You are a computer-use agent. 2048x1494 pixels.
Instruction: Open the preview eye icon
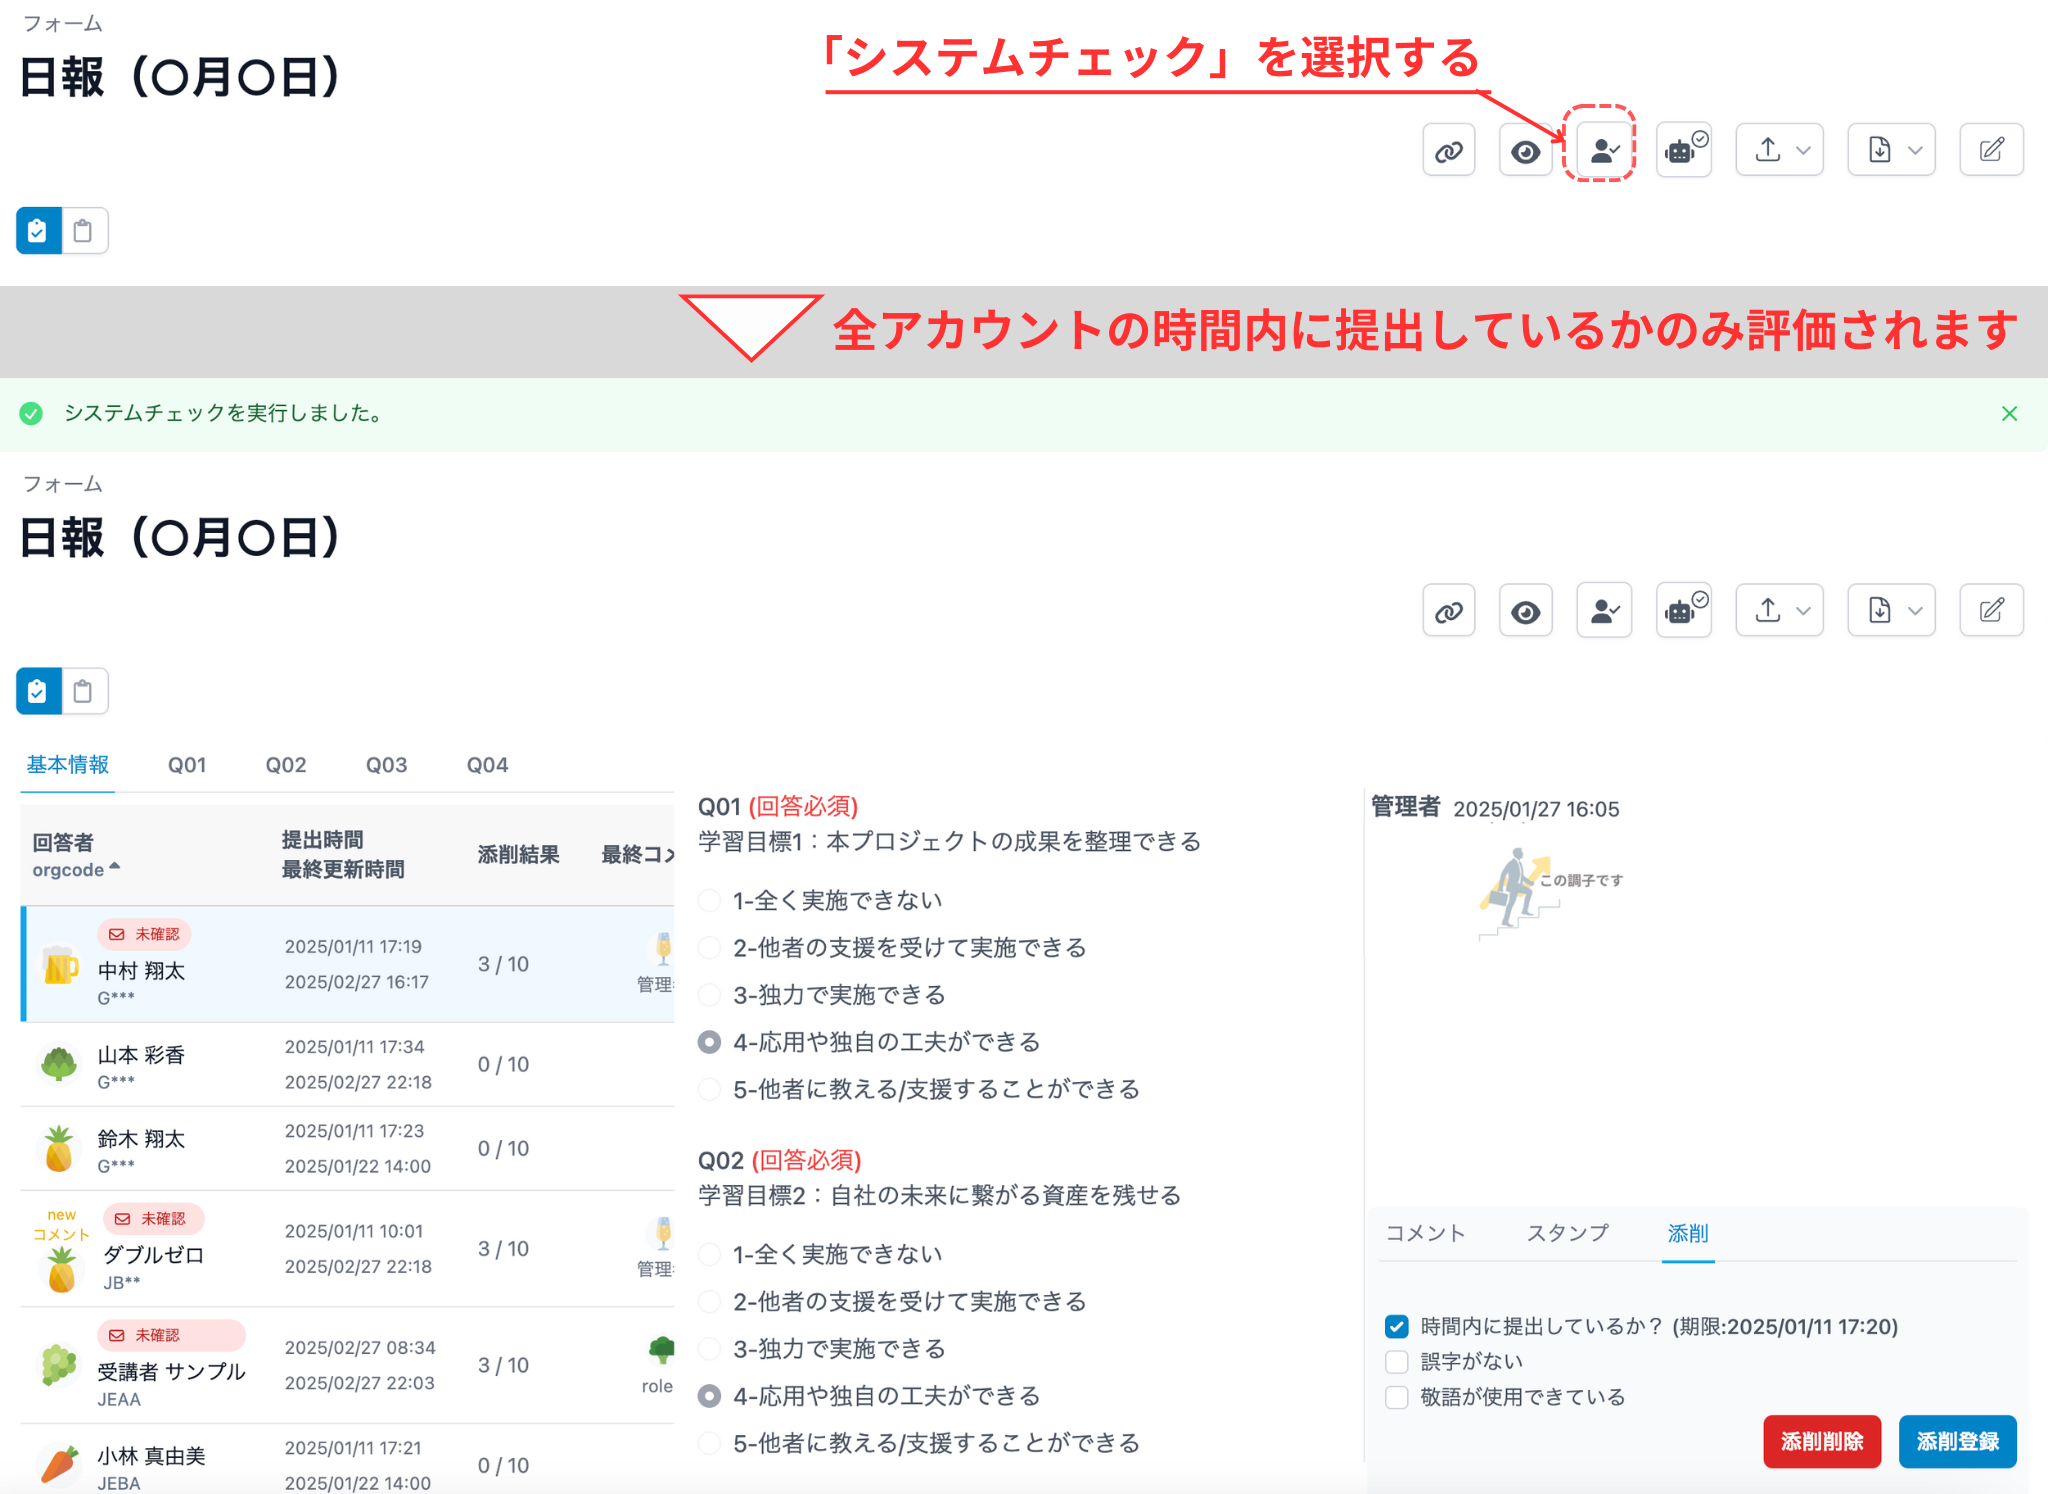point(1524,610)
